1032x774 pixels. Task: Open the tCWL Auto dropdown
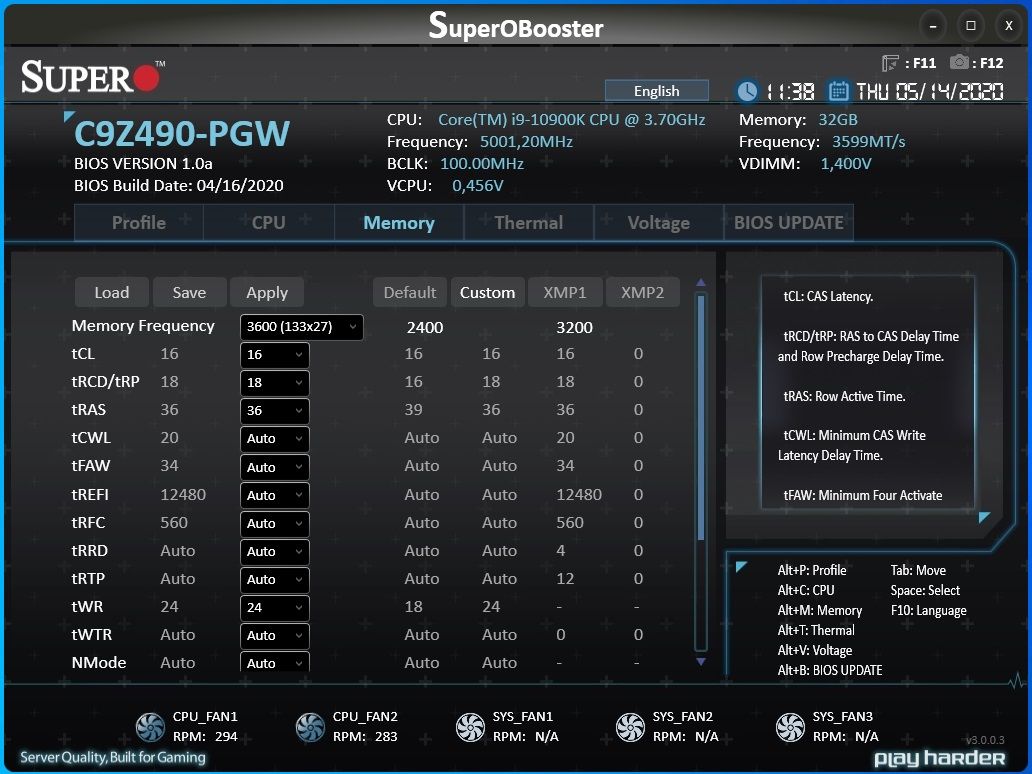[274, 439]
